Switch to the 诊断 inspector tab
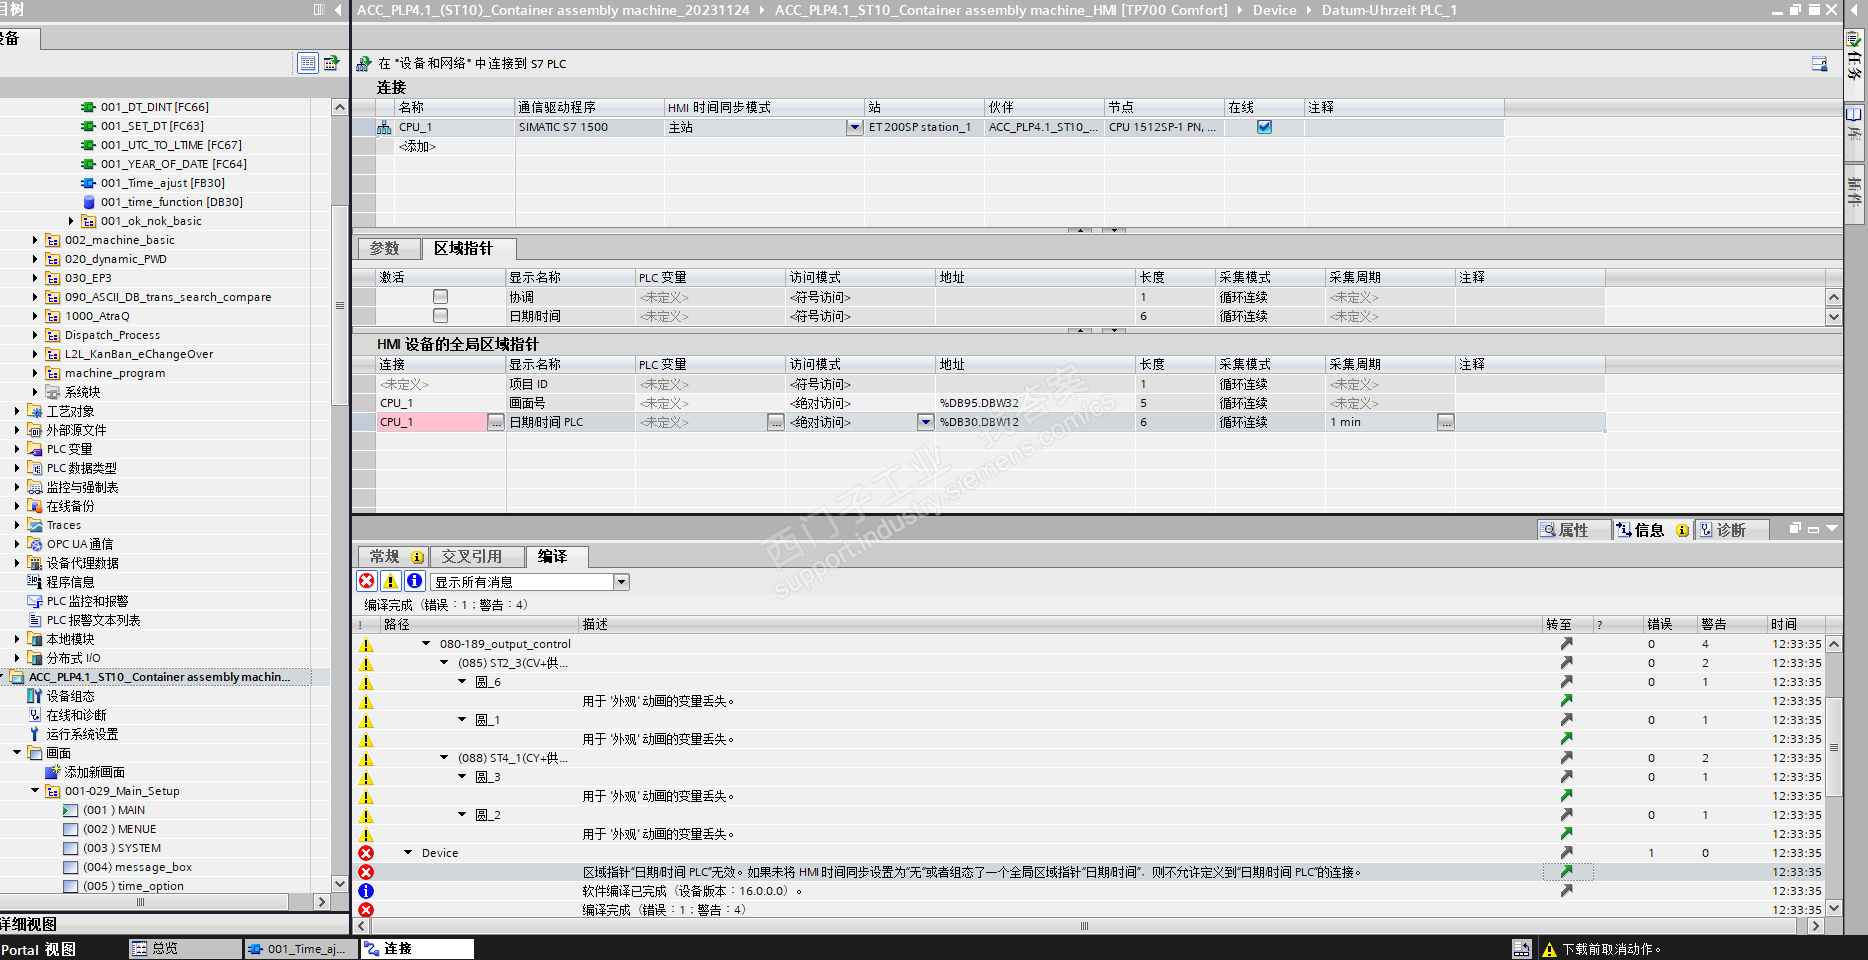 tap(1731, 530)
